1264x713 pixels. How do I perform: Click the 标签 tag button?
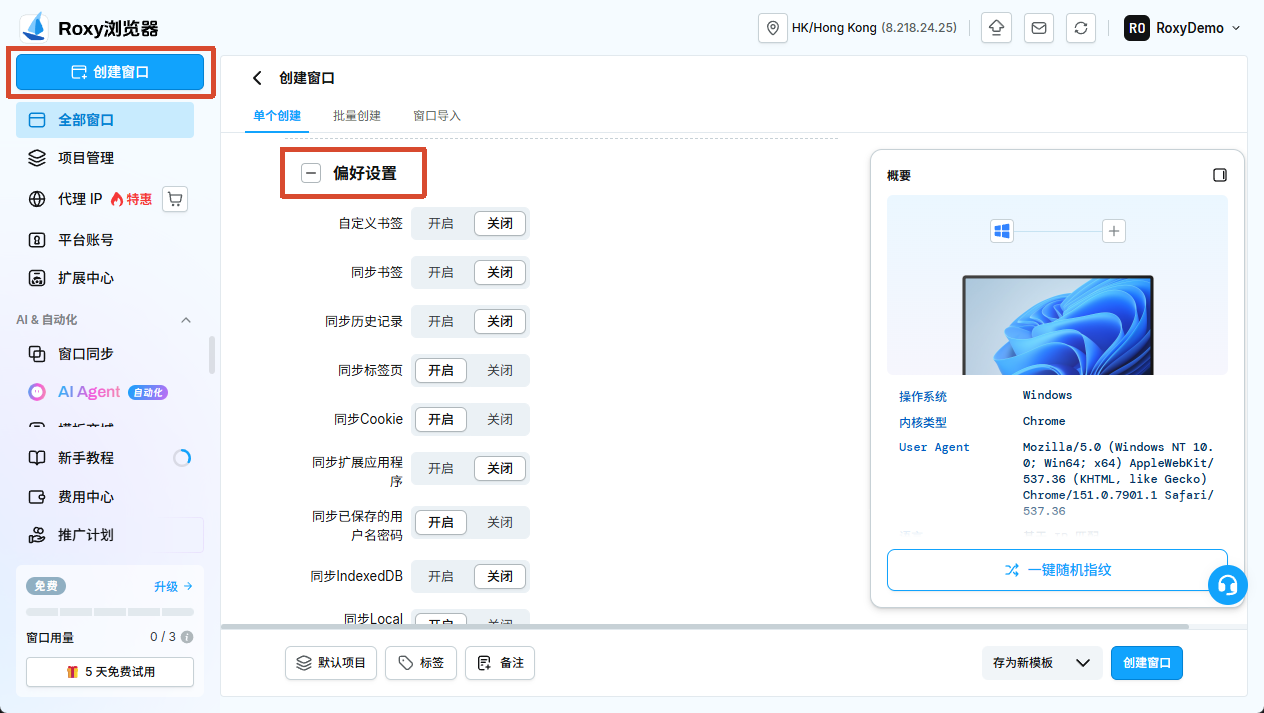click(x=421, y=663)
